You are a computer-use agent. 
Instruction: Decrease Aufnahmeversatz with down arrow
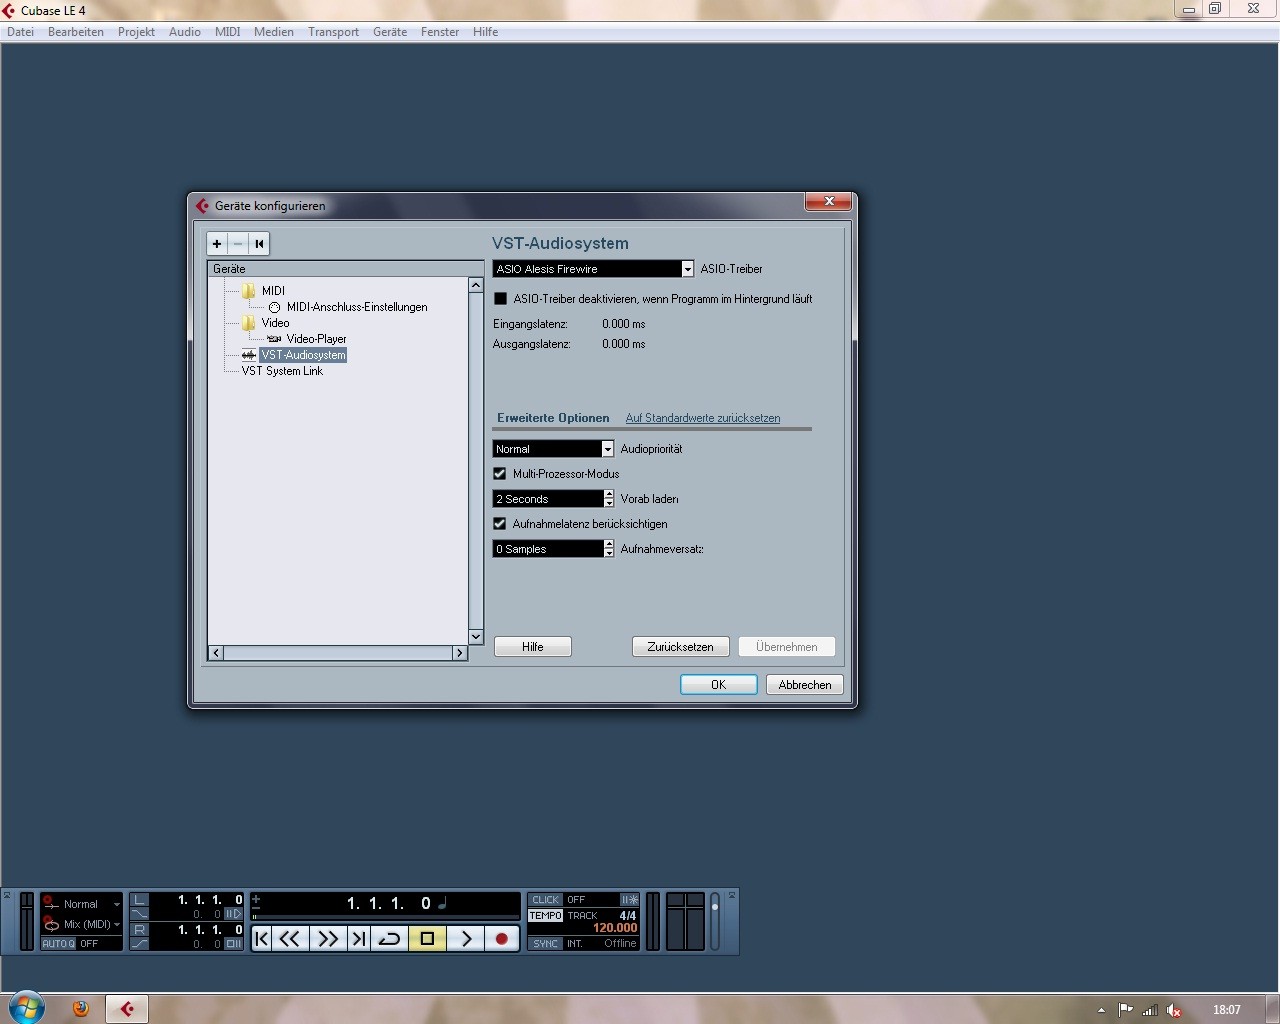tap(609, 553)
